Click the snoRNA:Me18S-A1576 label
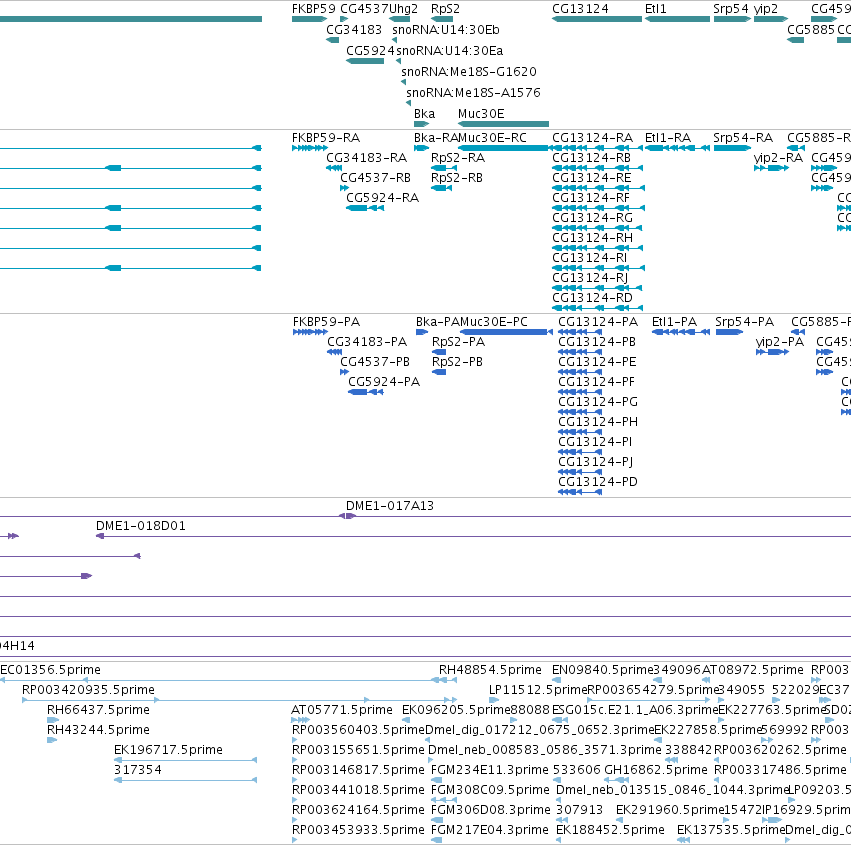Screen dimensions: 851x845 473,93
